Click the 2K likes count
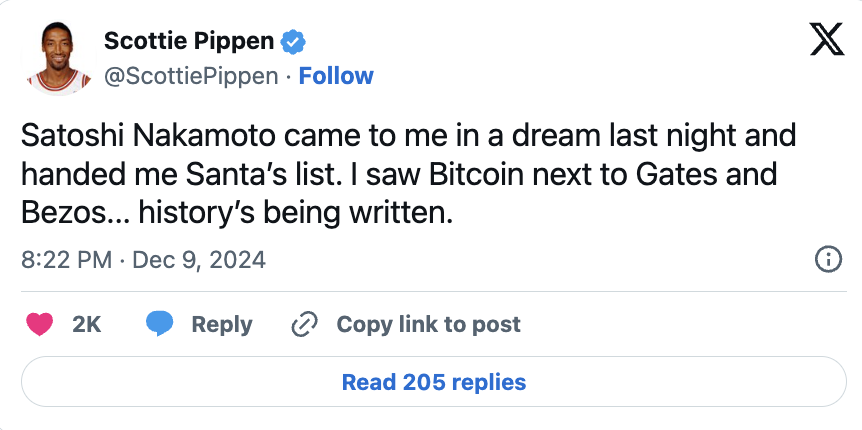Image resolution: width=862 pixels, height=430 pixels. (87, 324)
